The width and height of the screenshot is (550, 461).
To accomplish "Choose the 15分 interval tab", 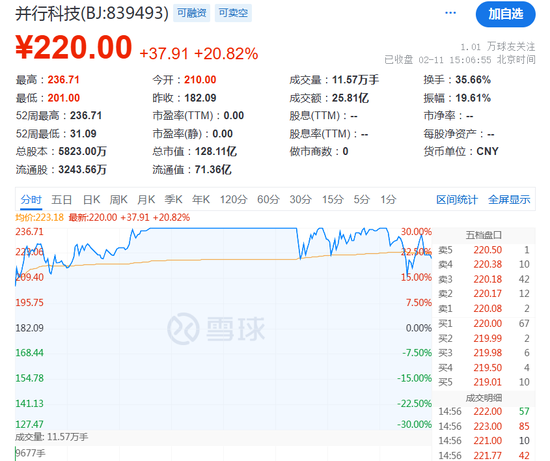I will (x=333, y=200).
